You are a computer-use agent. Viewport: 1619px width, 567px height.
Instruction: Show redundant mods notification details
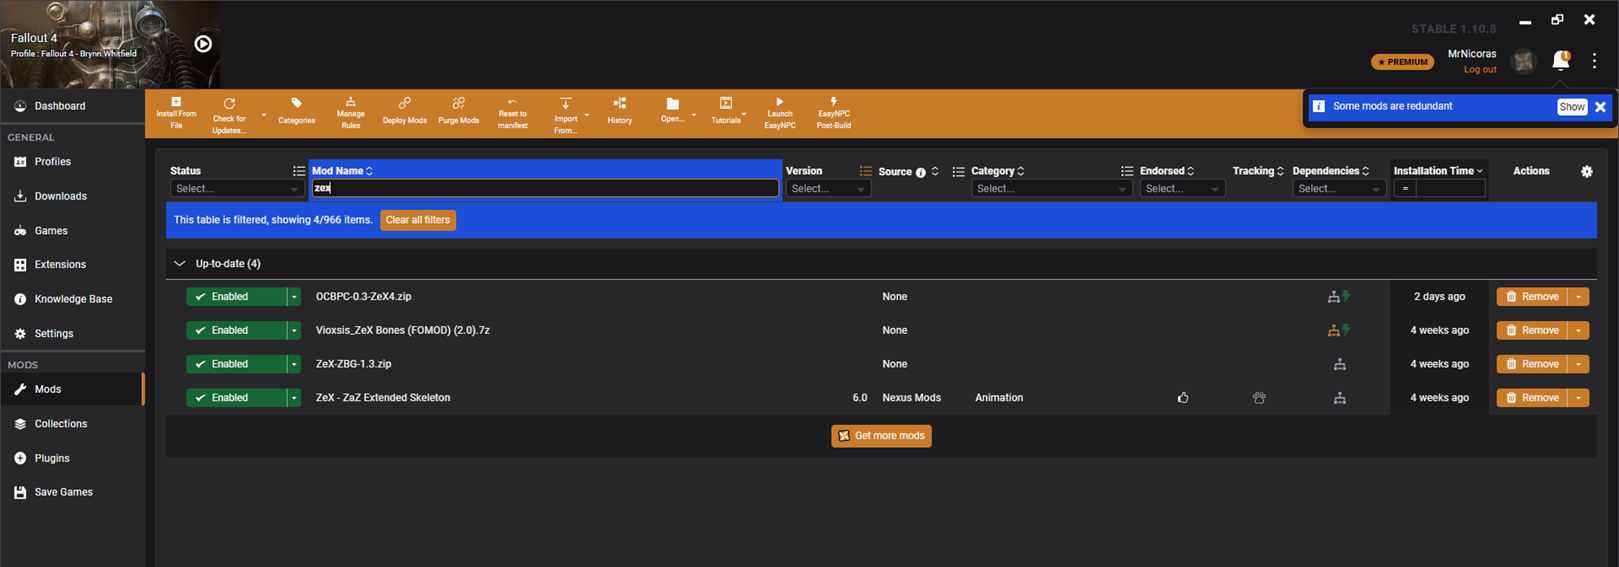point(1571,107)
